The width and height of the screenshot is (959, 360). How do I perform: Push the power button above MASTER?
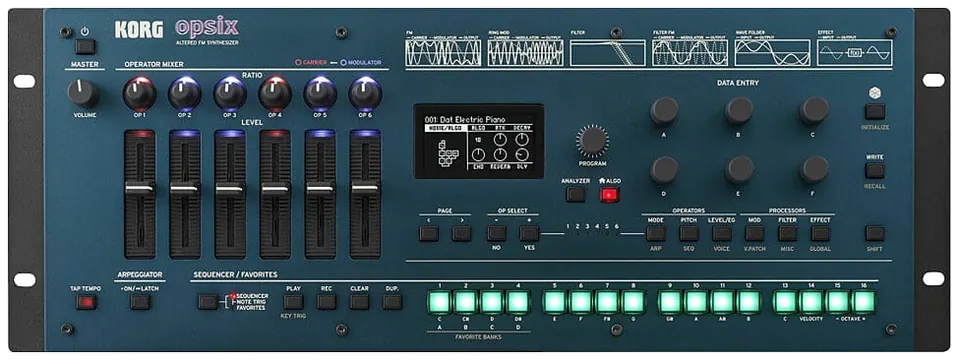85,46
